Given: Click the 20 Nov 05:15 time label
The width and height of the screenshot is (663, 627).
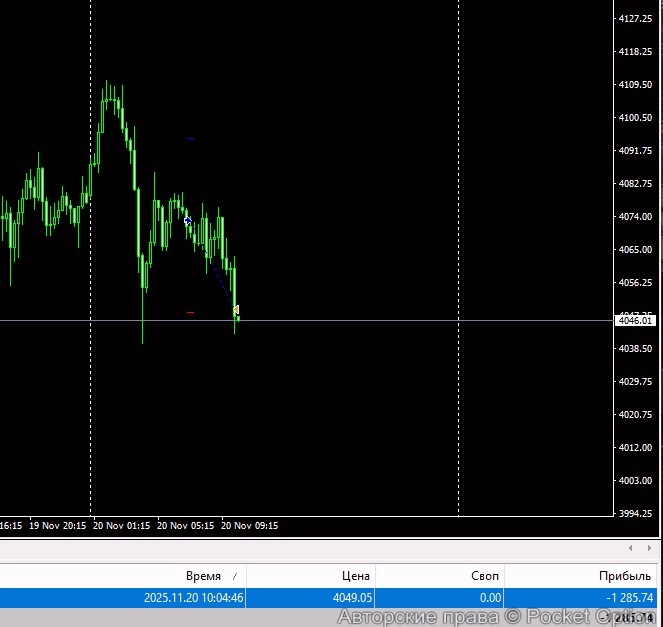Looking at the screenshot, I should pyautogui.click(x=185, y=526).
